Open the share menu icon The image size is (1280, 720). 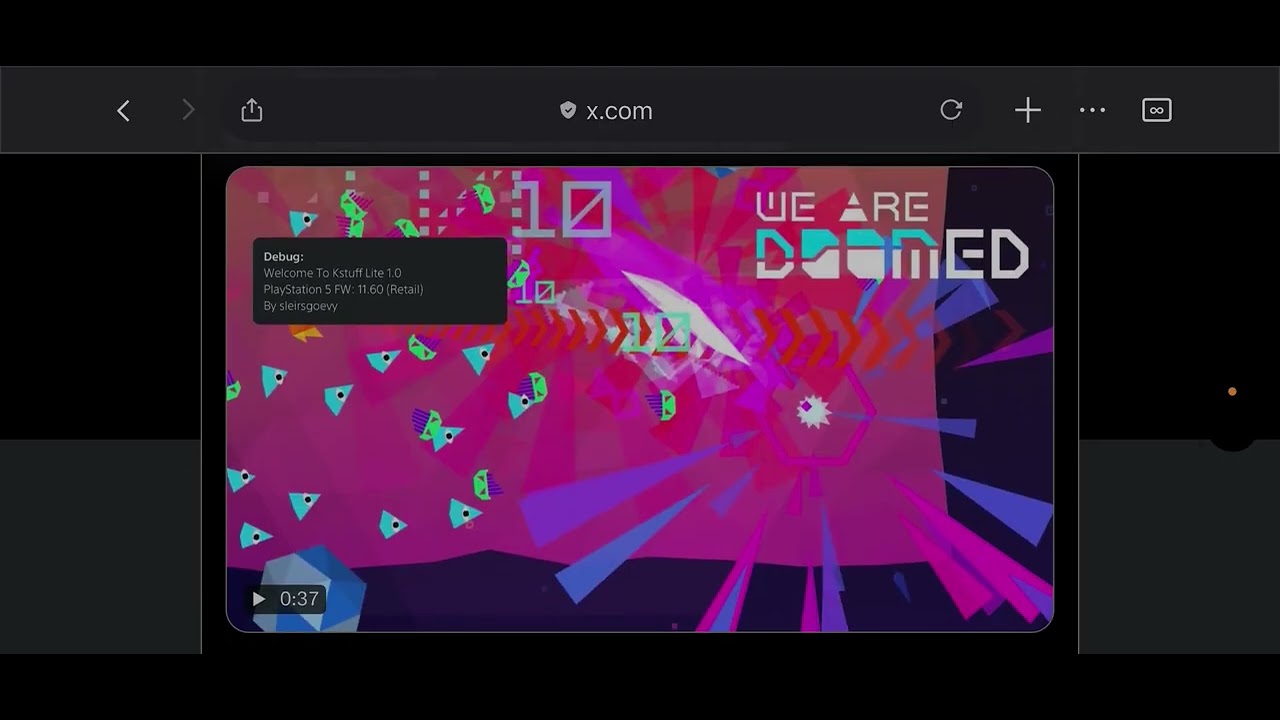pyautogui.click(x=252, y=110)
